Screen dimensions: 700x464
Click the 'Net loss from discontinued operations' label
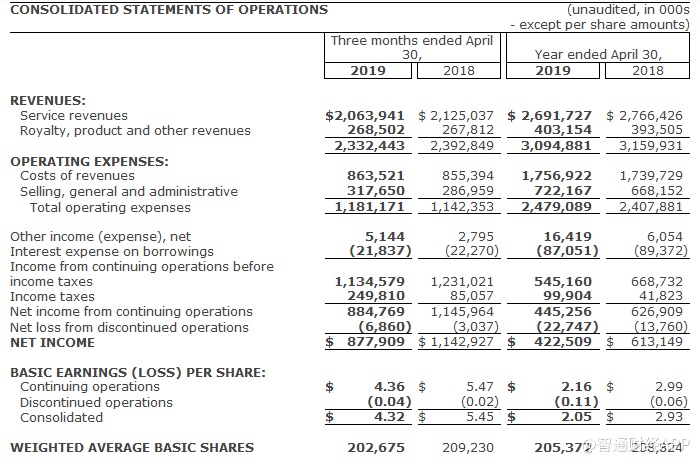tap(129, 328)
